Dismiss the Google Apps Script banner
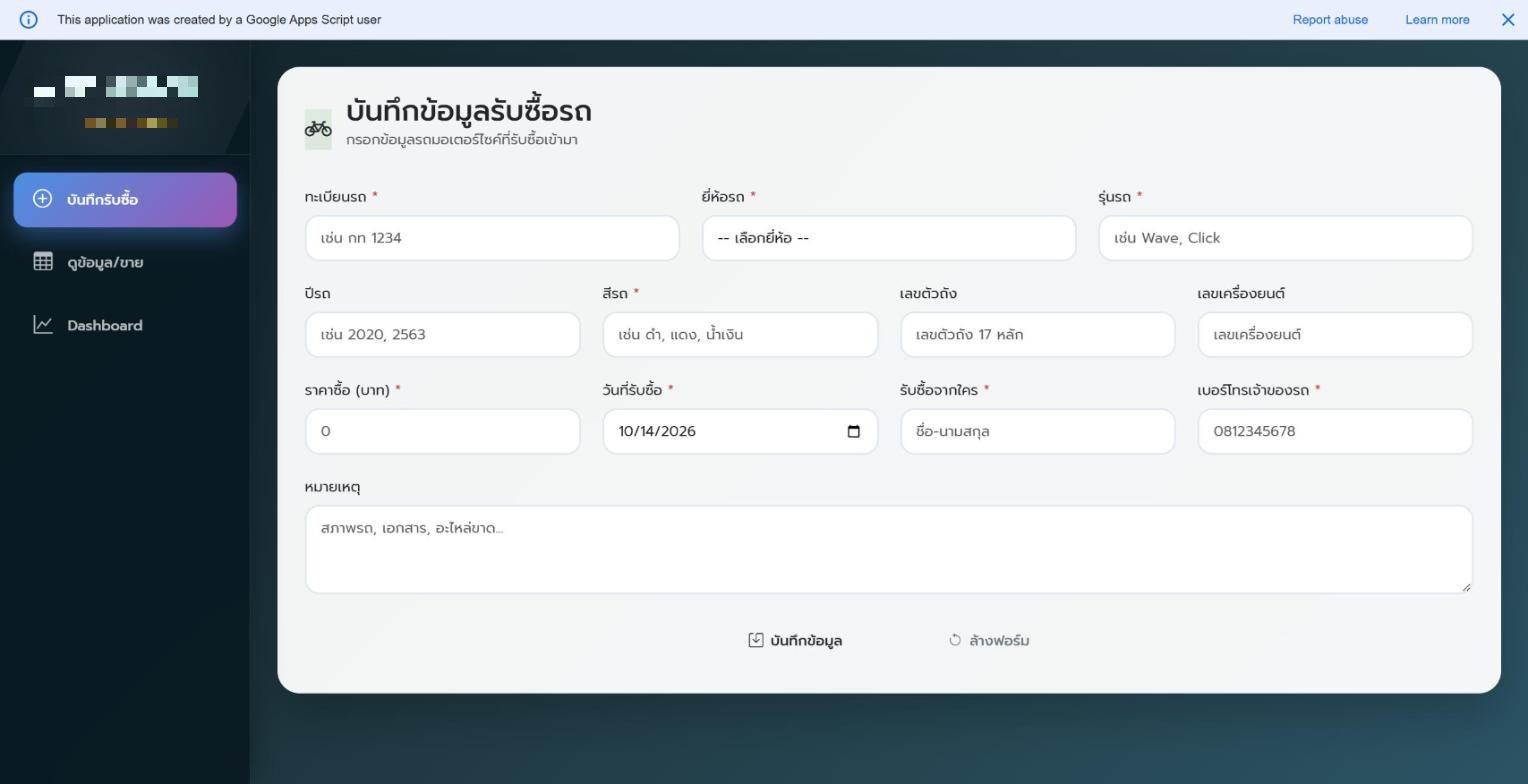This screenshot has height=784, width=1528. coord(1508,20)
